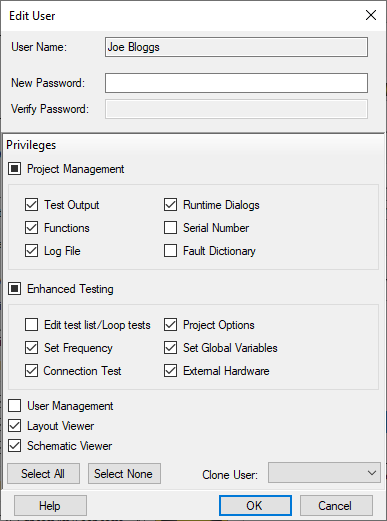Image resolution: width=387 pixels, height=521 pixels.
Task: Toggle the Enhanced Testing group checkbox
Action: pos(15,289)
